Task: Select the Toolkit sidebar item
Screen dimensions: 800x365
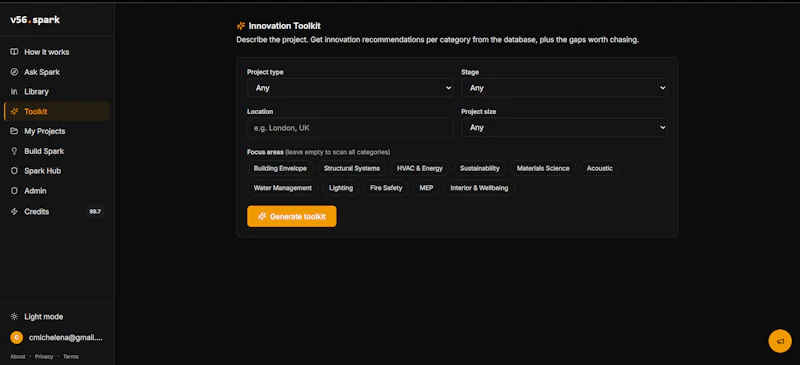Action: click(57, 111)
